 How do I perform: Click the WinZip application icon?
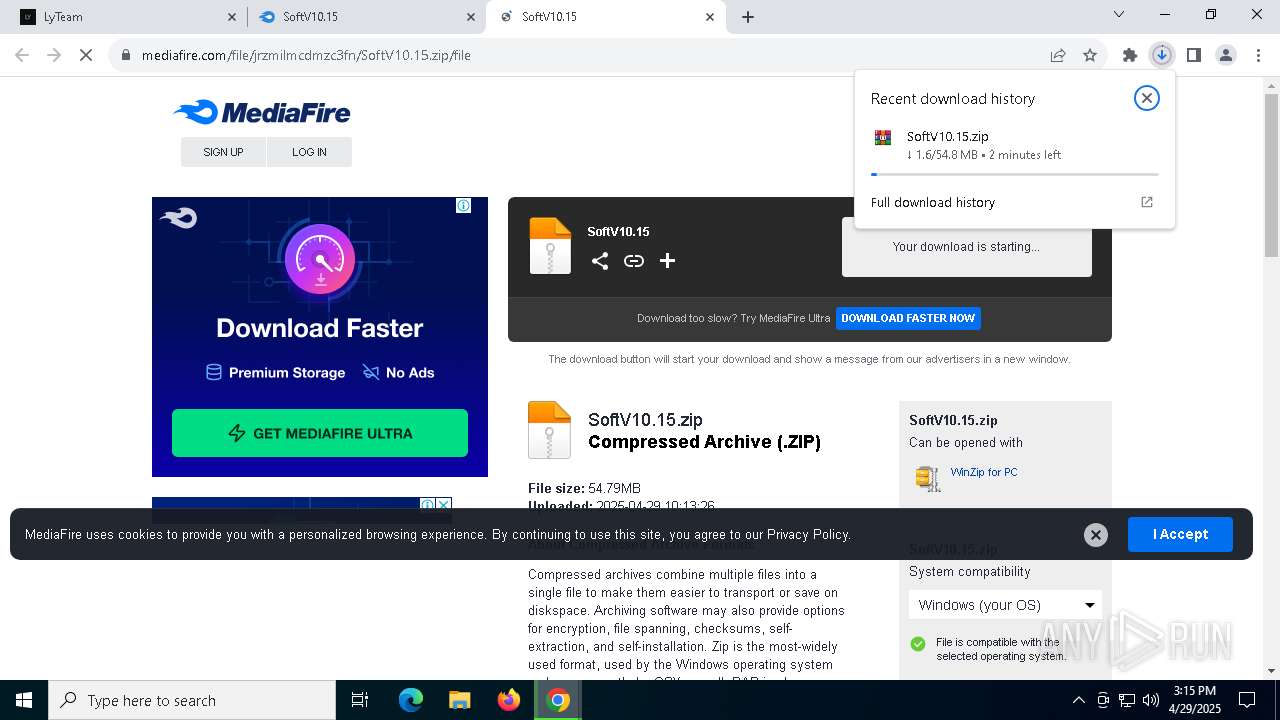(x=928, y=478)
